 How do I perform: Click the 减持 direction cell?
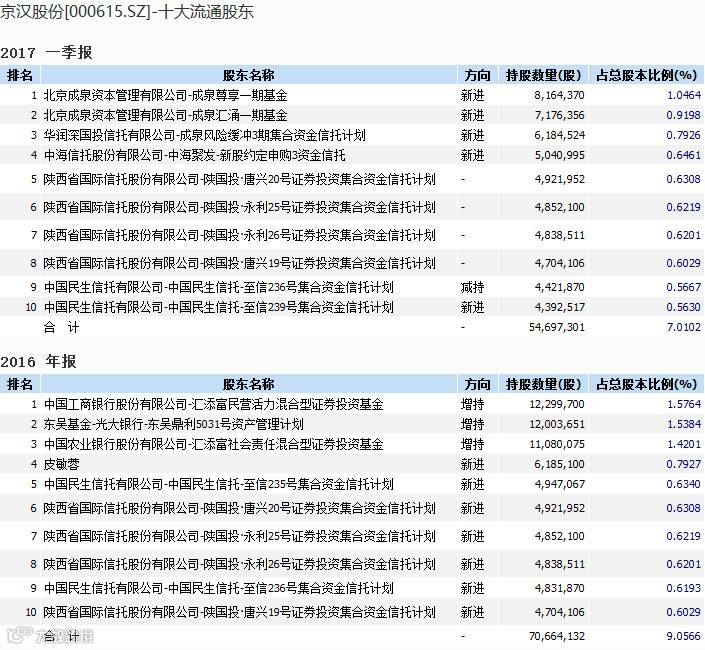tap(472, 287)
